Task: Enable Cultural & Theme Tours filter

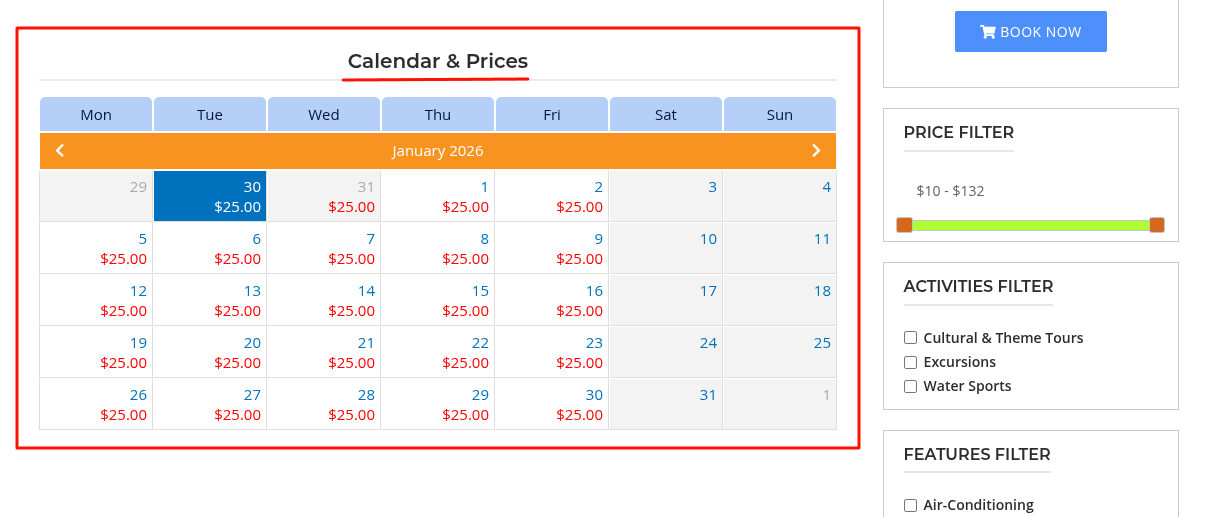Action: coord(910,338)
